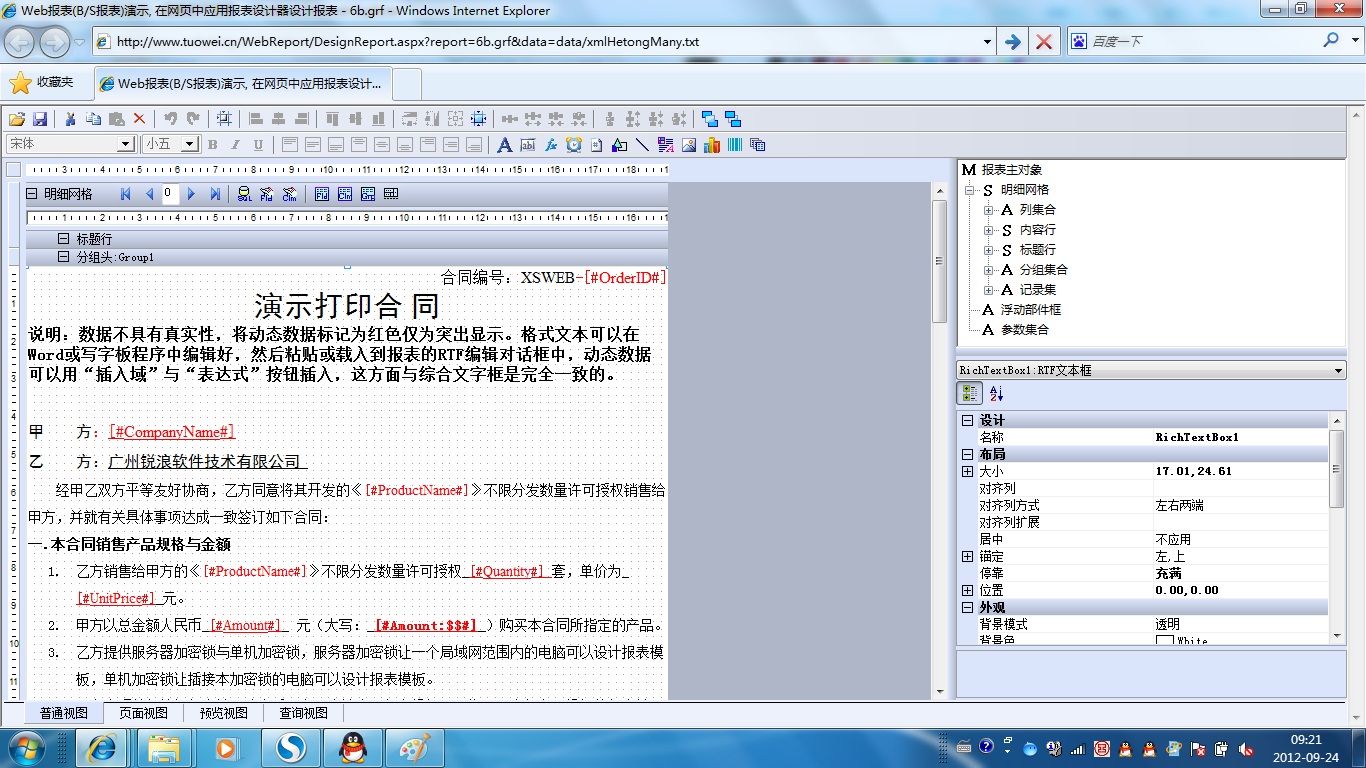Select the line drawing tool

tap(642, 145)
